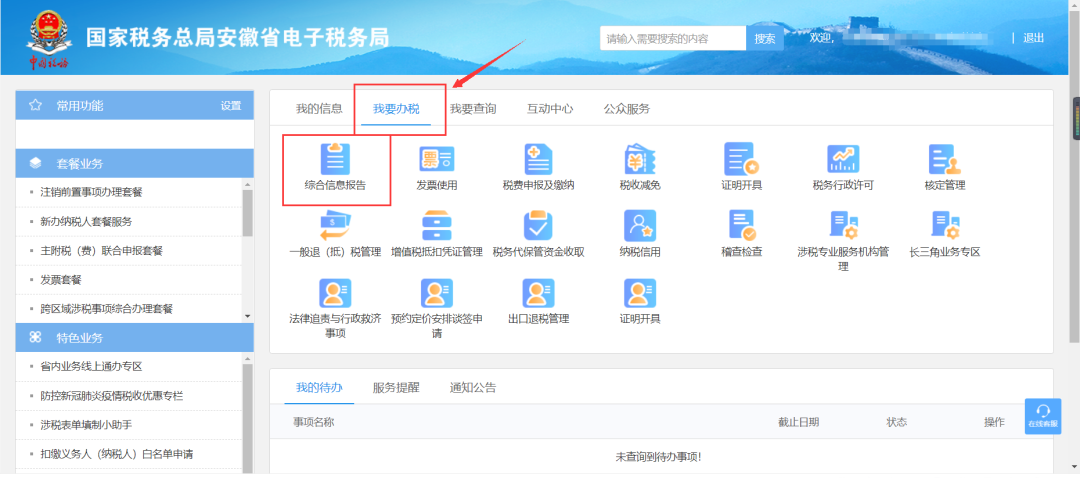
Task: Open the 公众服务 tab
Action: [x=627, y=109]
